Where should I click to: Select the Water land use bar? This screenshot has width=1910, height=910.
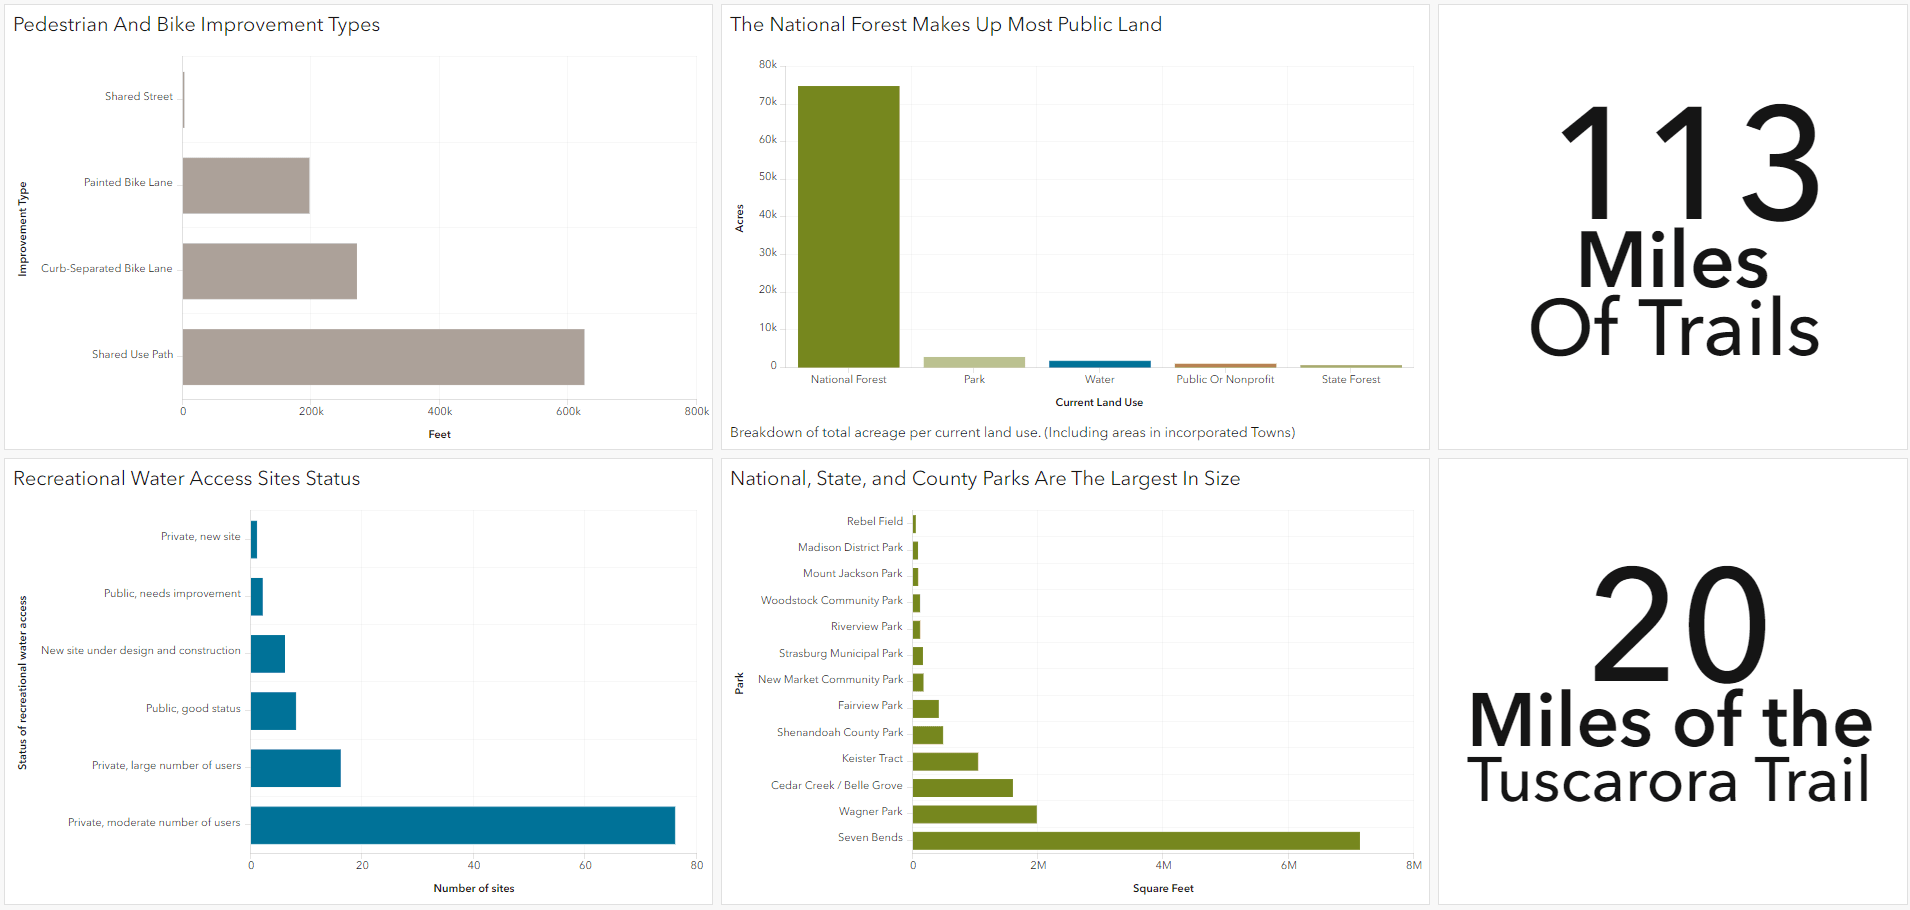(1099, 364)
